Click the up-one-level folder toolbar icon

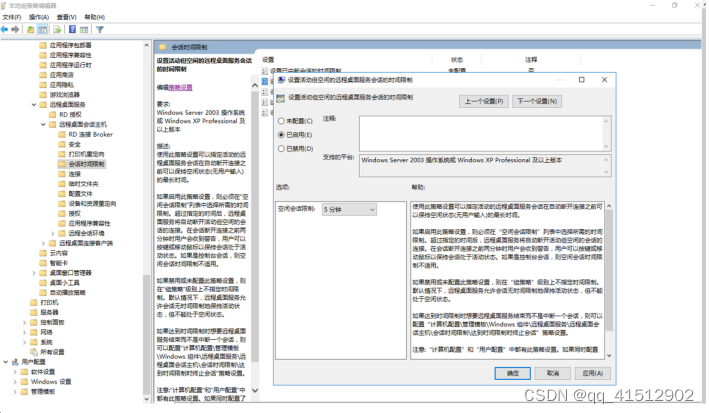click(30, 29)
